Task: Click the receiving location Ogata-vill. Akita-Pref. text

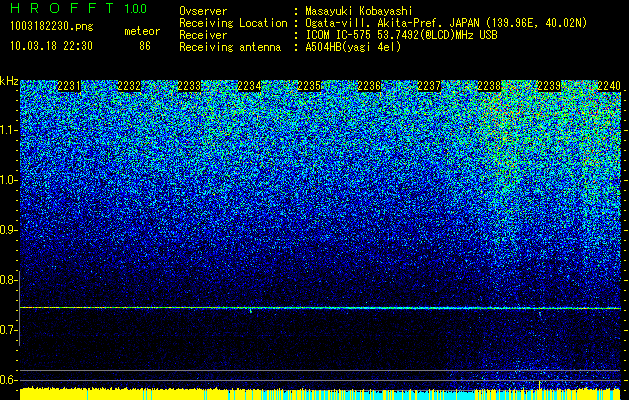Action: click(446, 23)
